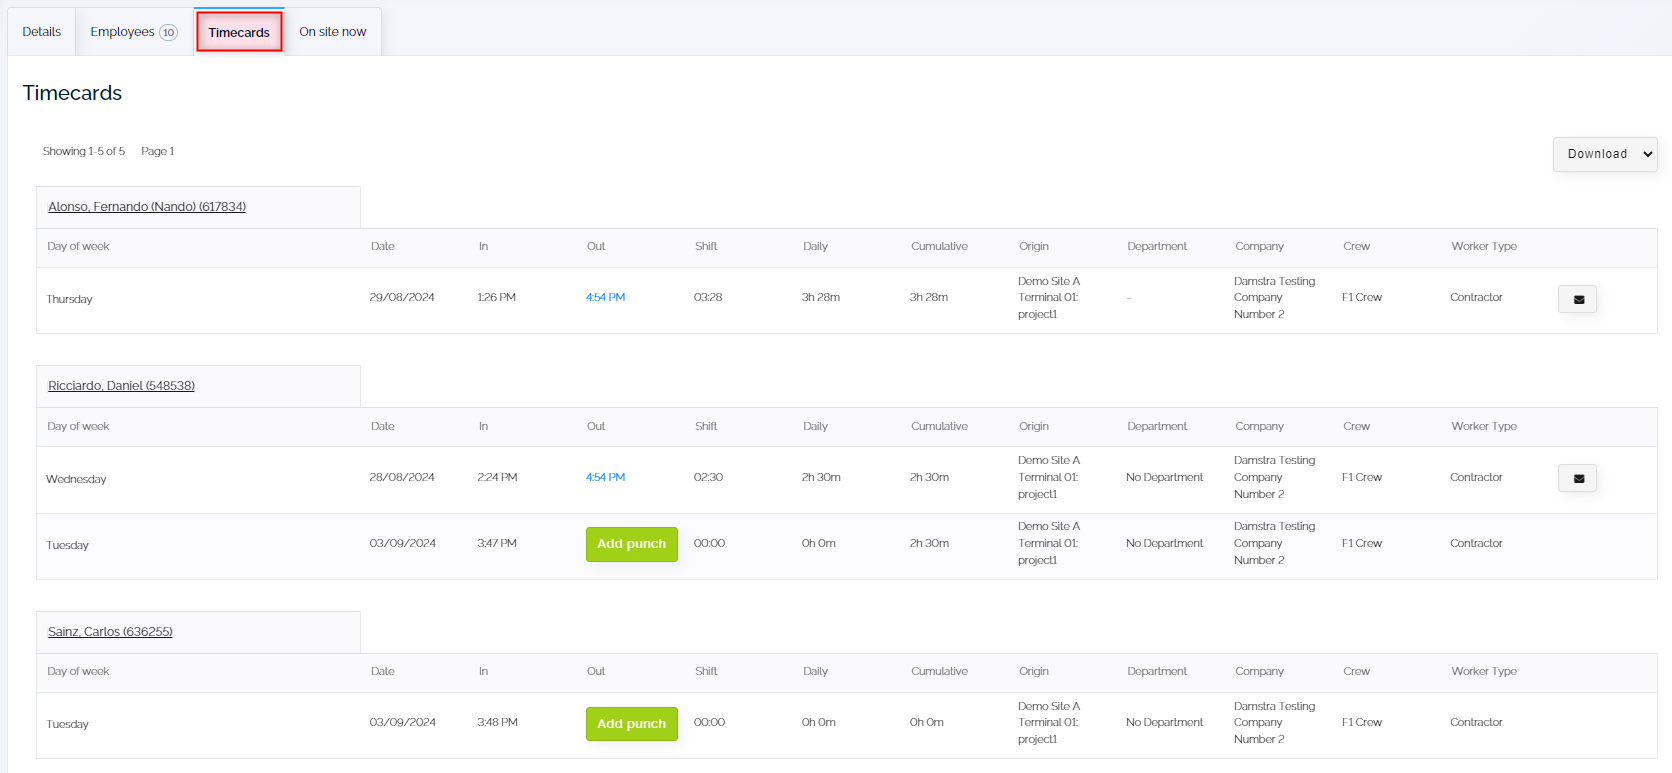Viewport: 1672px width, 773px height.
Task: Click Sainz's 03/09/2024 date cell
Action: pyautogui.click(x=403, y=723)
